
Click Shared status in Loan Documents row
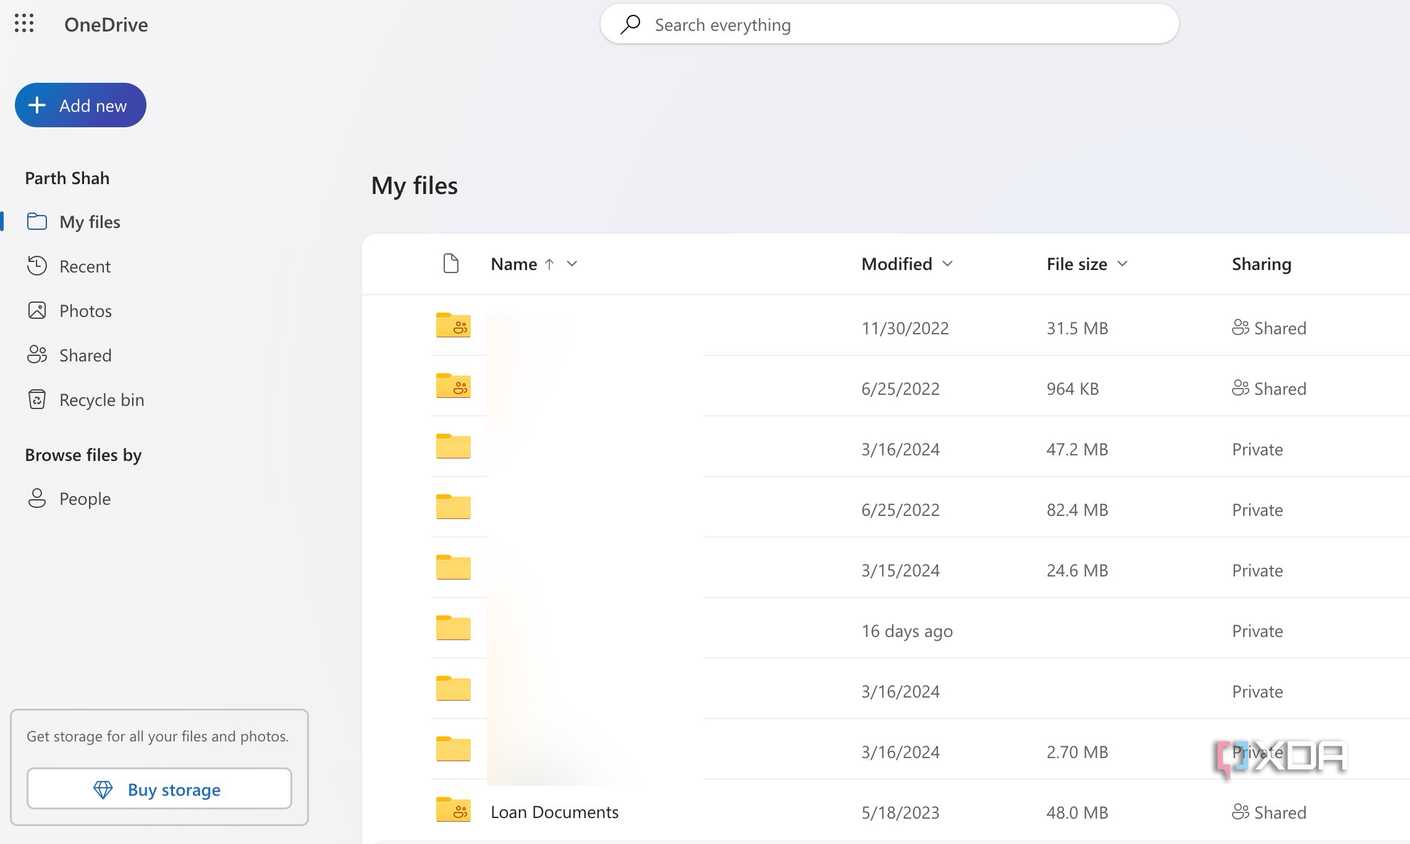coord(1280,813)
